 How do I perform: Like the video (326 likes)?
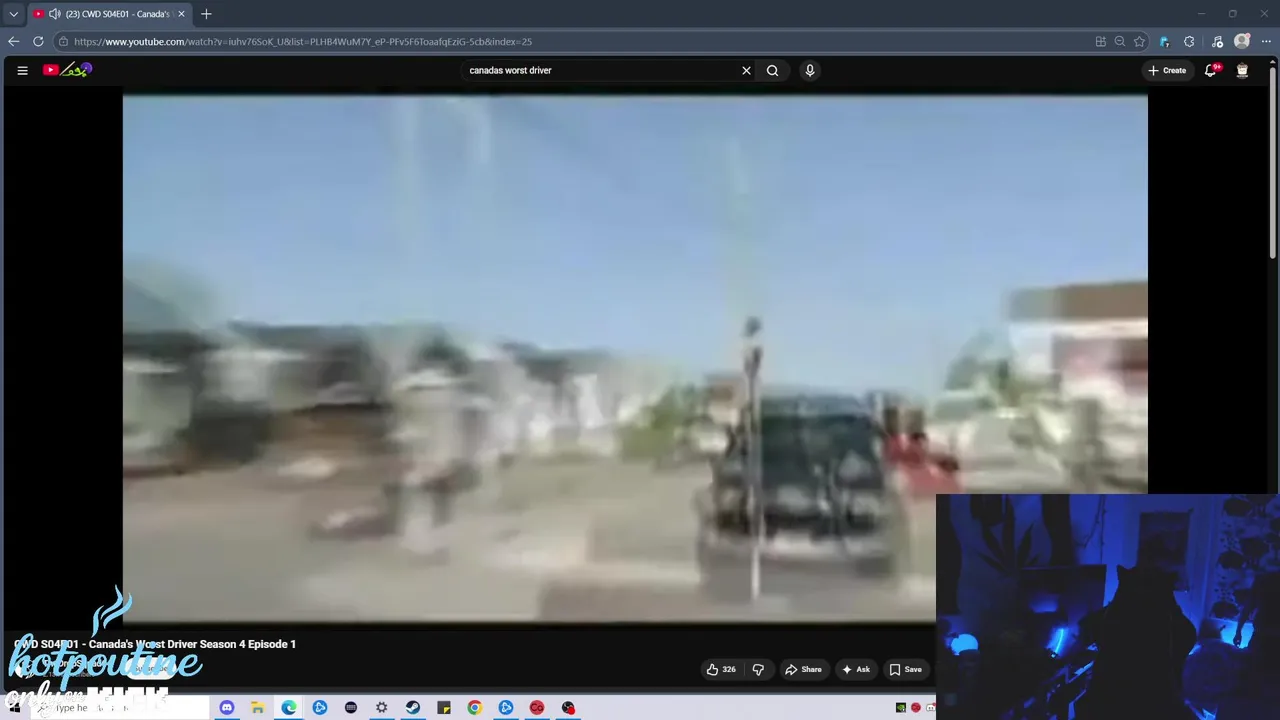click(x=721, y=669)
